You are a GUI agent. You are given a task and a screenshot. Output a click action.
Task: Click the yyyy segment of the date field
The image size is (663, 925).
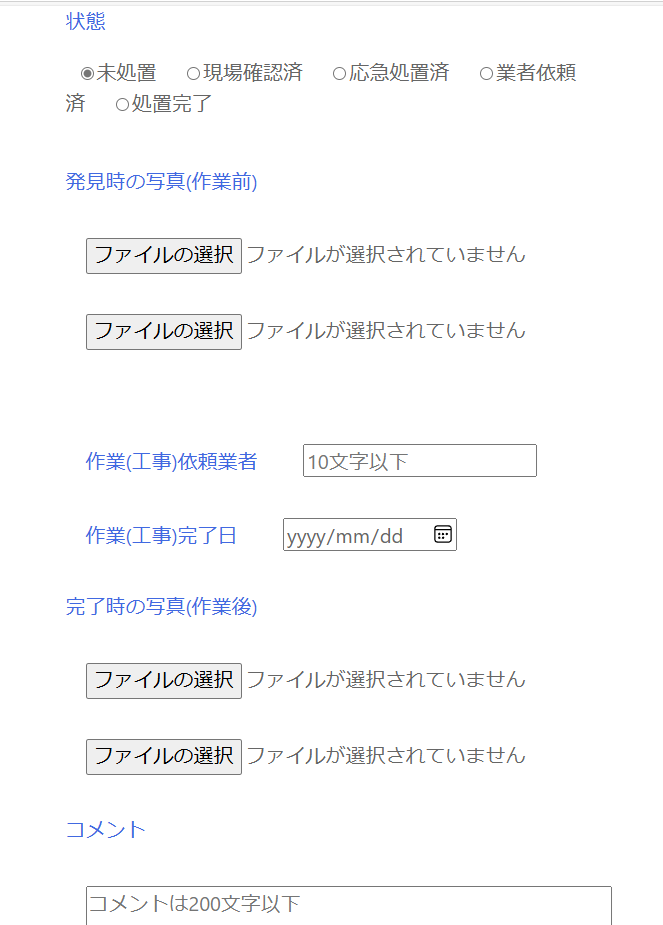(x=306, y=537)
